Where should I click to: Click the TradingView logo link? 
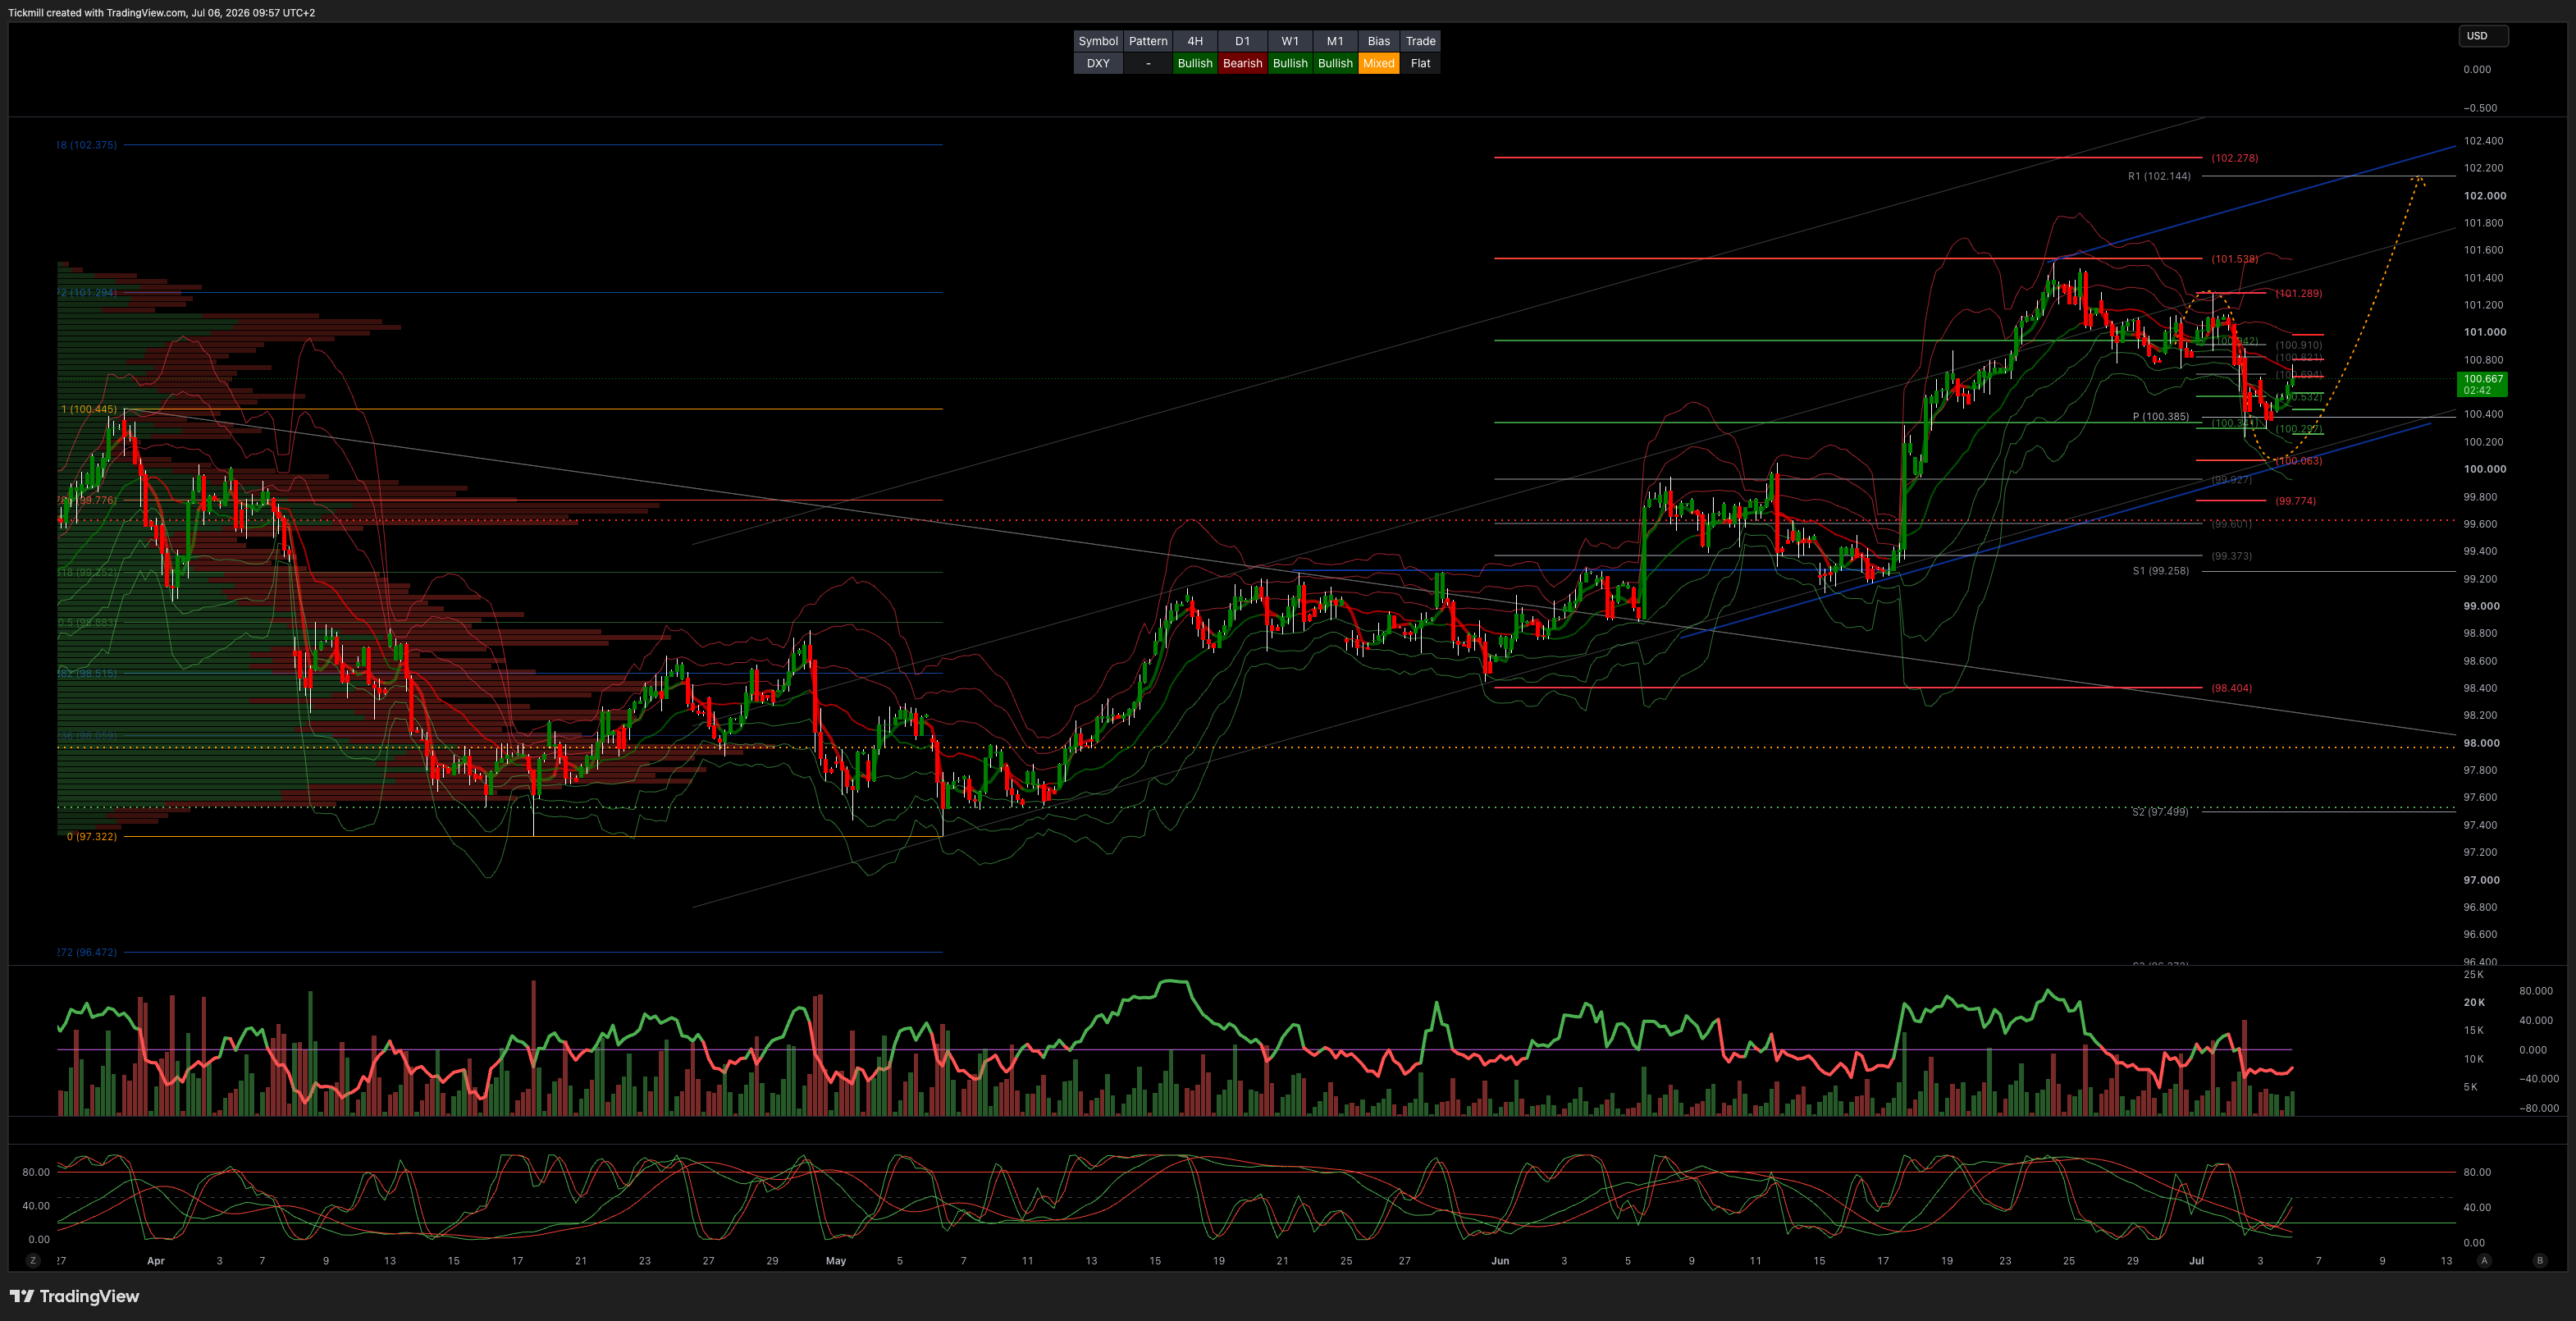point(75,1296)
